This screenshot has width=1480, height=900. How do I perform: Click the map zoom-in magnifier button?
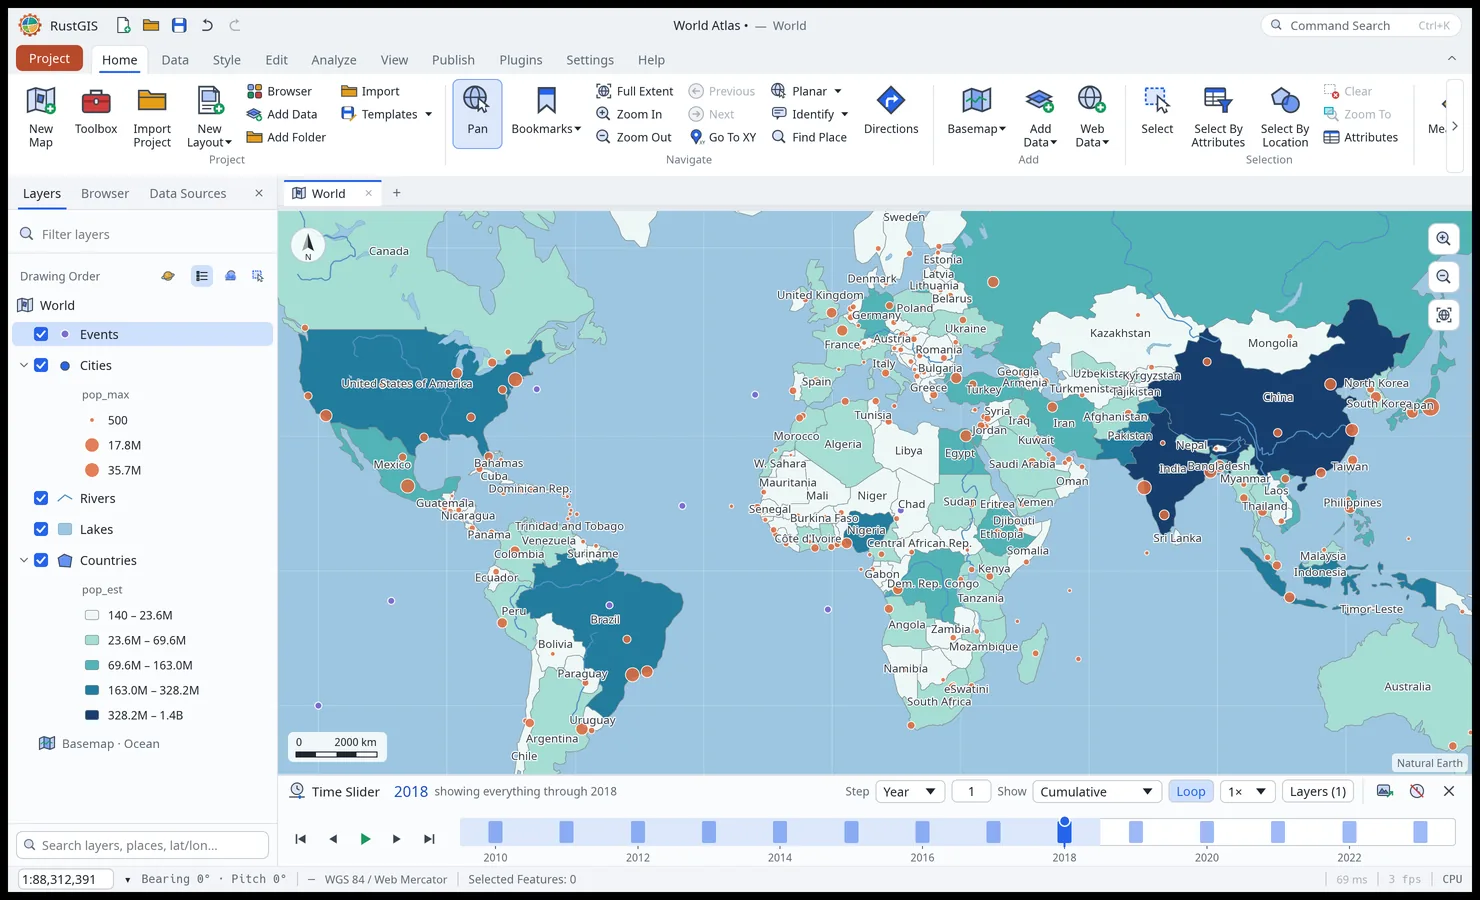click(x=1443, y=239)
